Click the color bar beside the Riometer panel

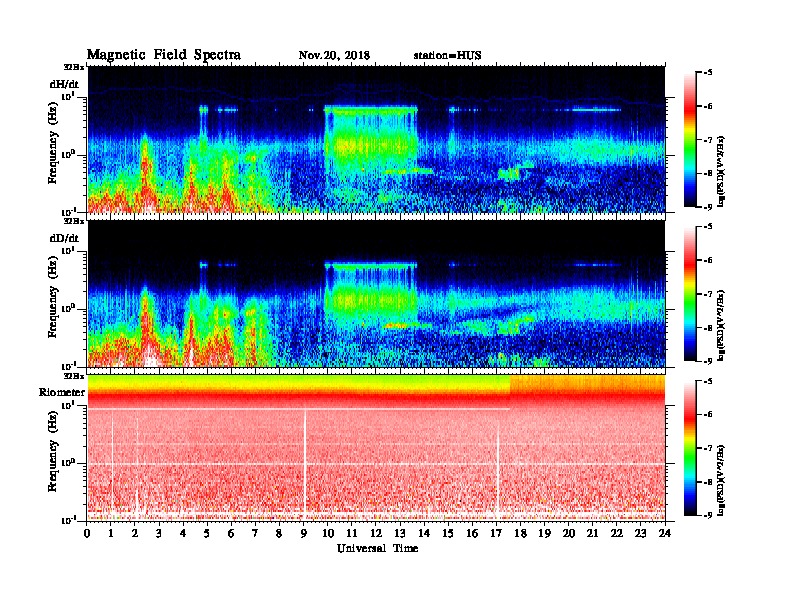tap(690, 448)
